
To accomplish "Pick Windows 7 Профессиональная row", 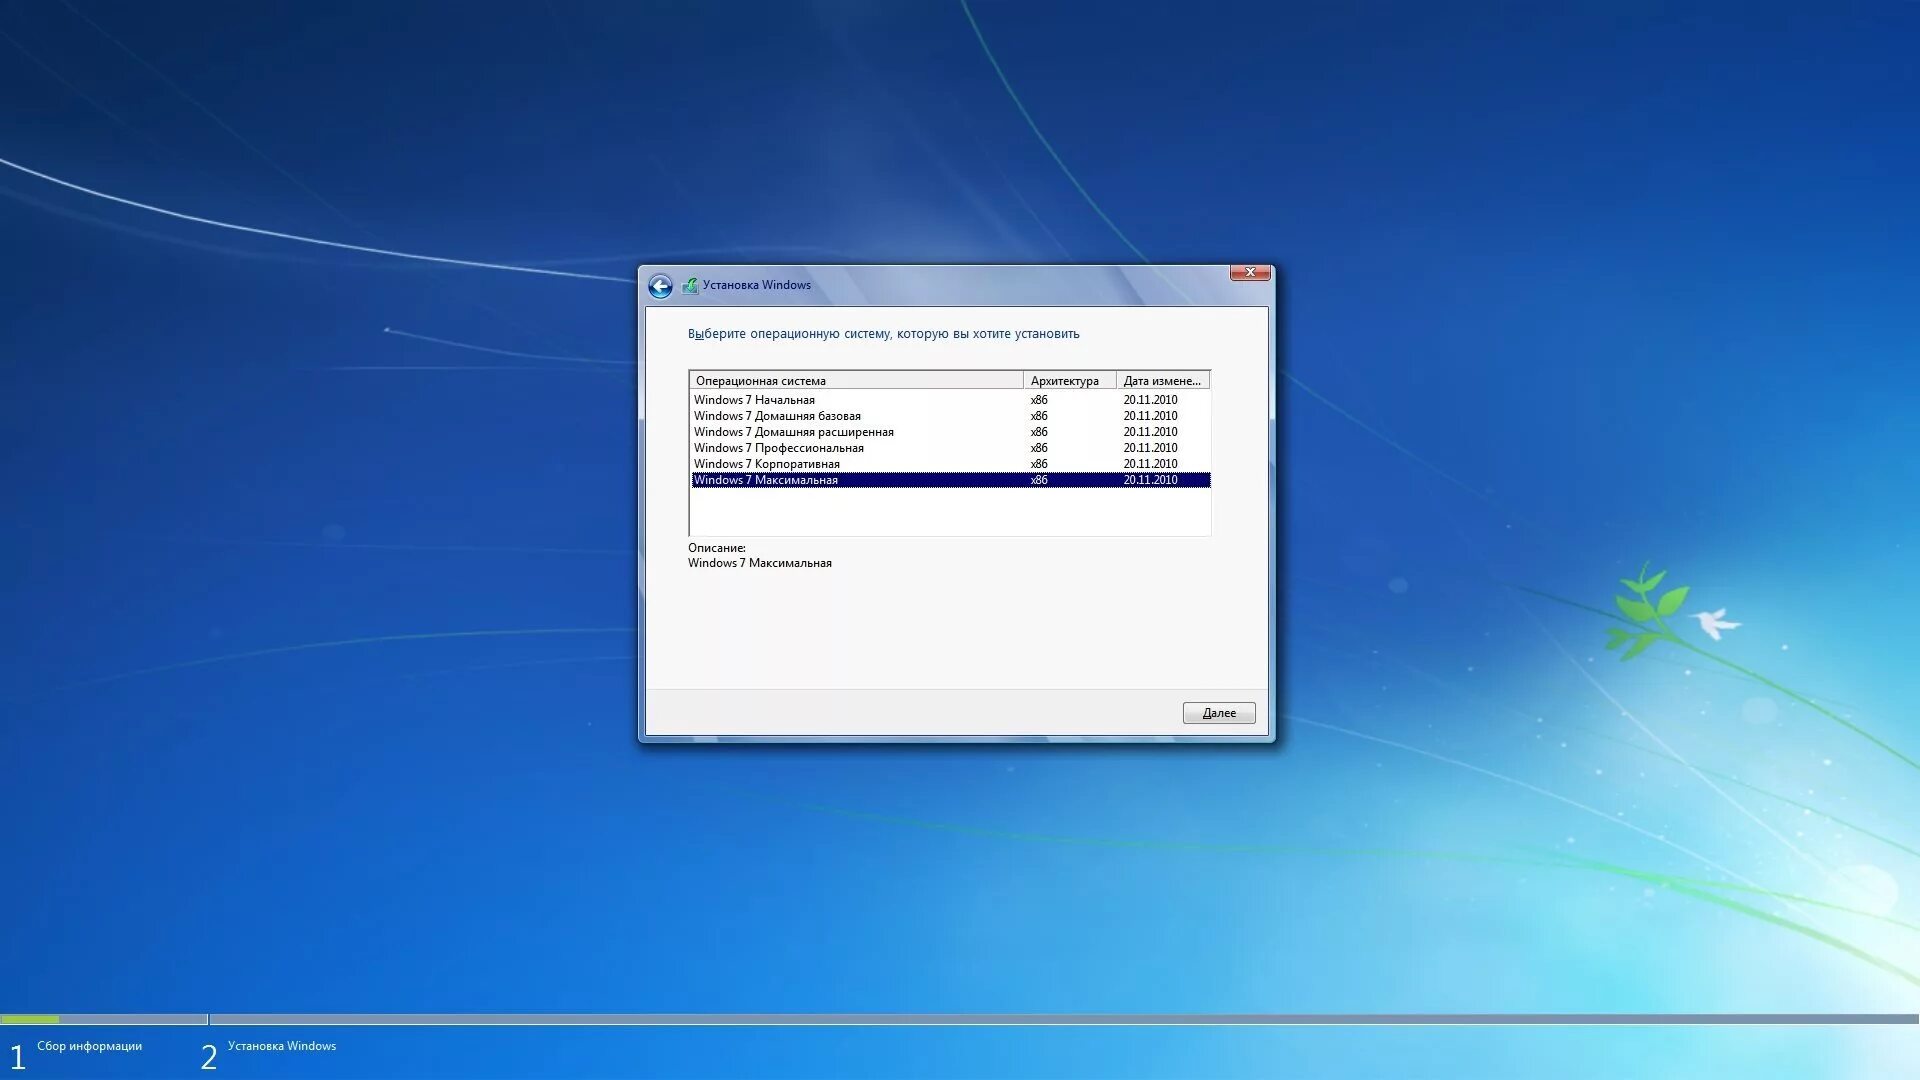I will point(778,448).
